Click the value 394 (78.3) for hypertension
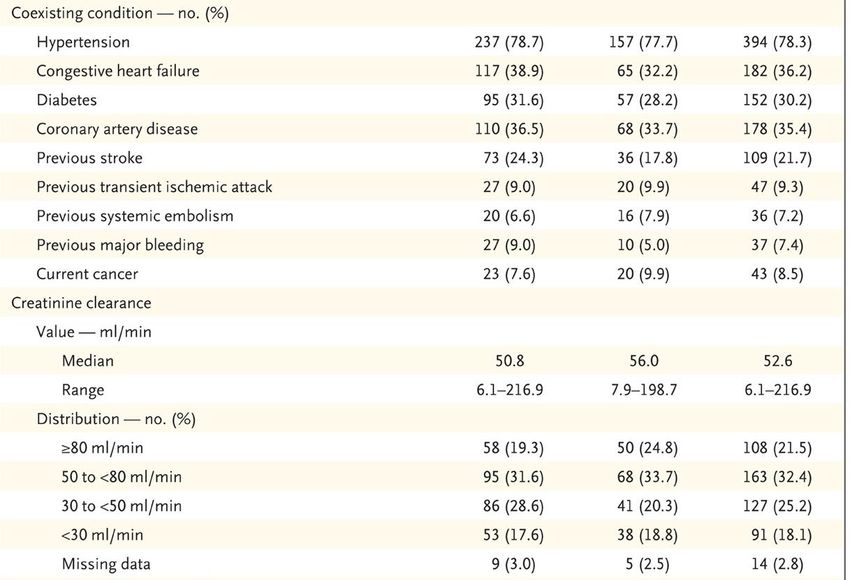The width and height of the screenshot is (850, 580). pos(777,42)
